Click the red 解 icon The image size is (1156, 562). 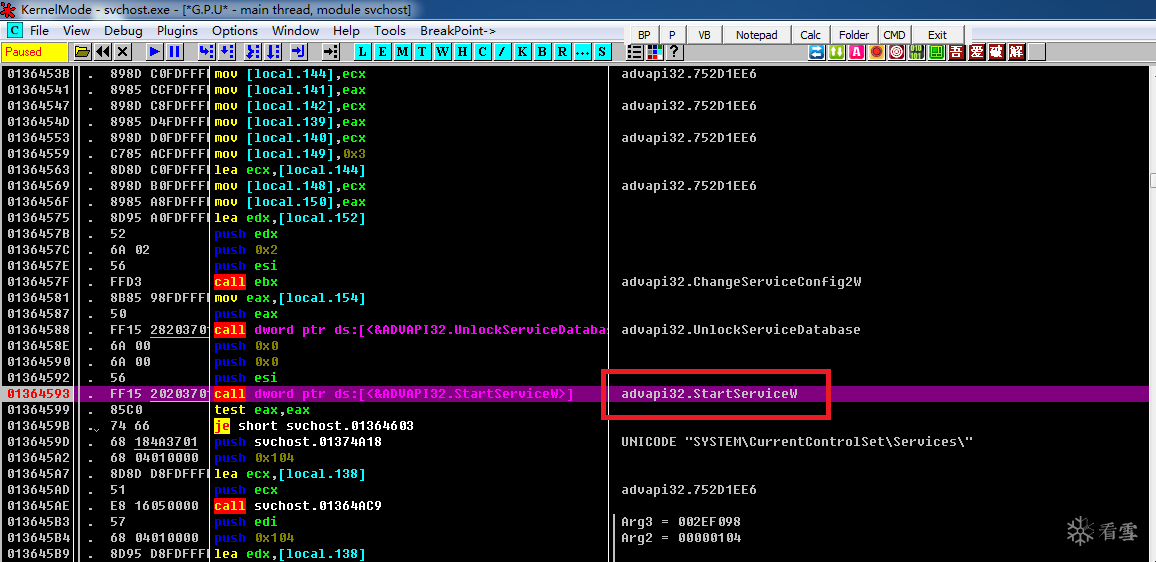[1016, 52]
